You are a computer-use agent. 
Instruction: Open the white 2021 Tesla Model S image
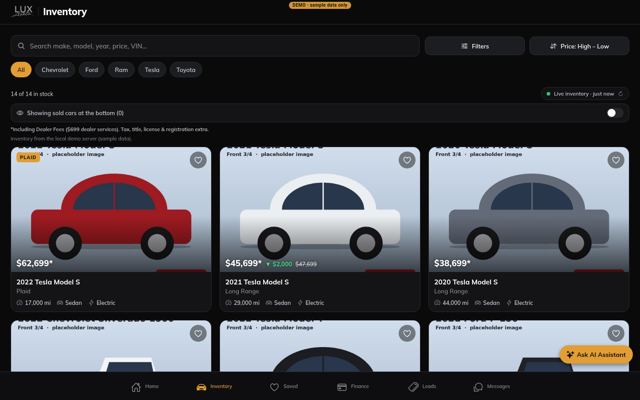click(x=320, y=209)
